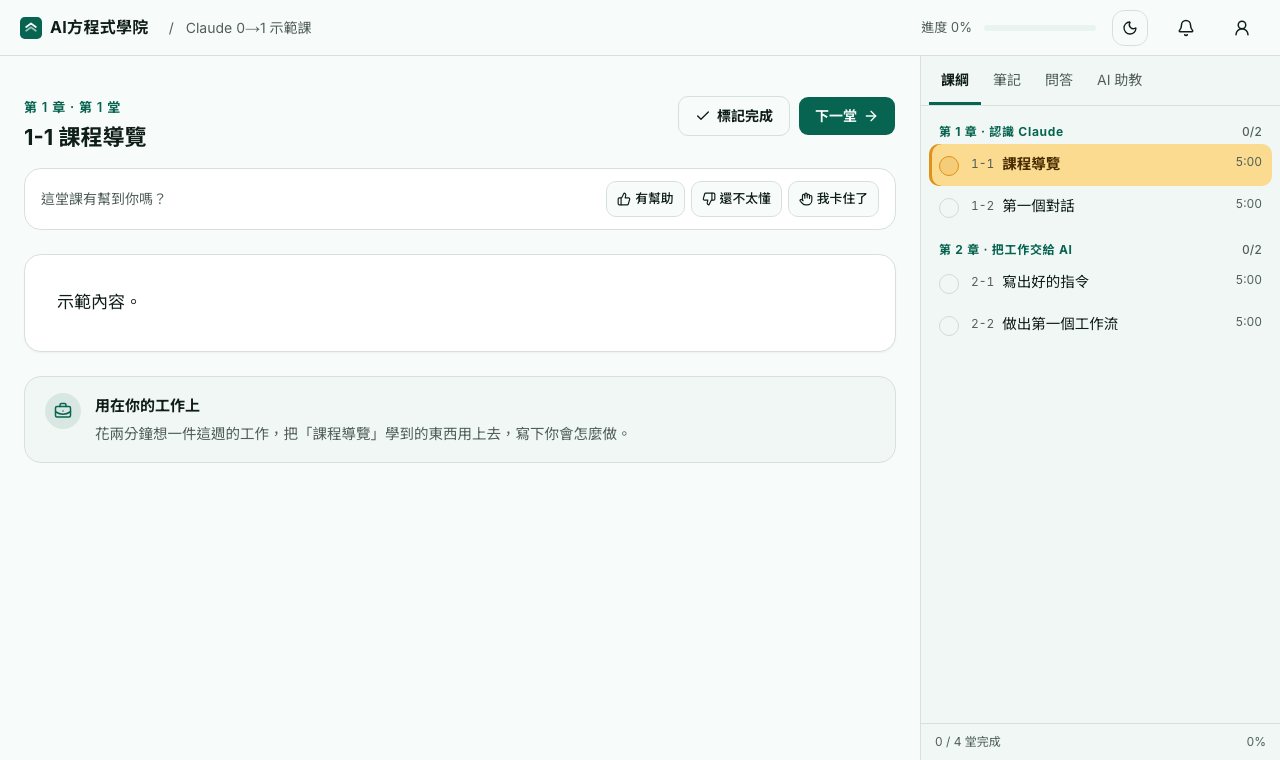
Task: Open lesson 1-2 第一個對話
Action: pyautogui.click(x=1100, y=207)
